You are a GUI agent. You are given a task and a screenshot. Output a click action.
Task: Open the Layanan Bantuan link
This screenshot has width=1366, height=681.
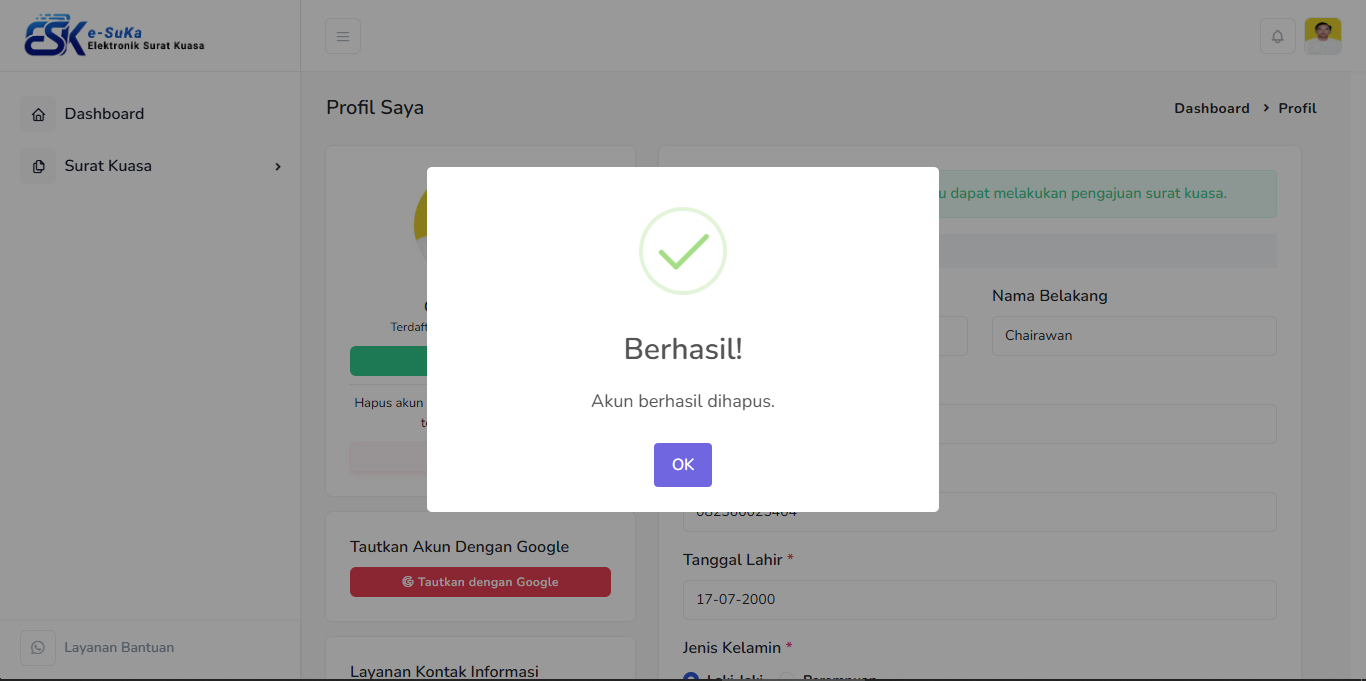pos(119,648)
